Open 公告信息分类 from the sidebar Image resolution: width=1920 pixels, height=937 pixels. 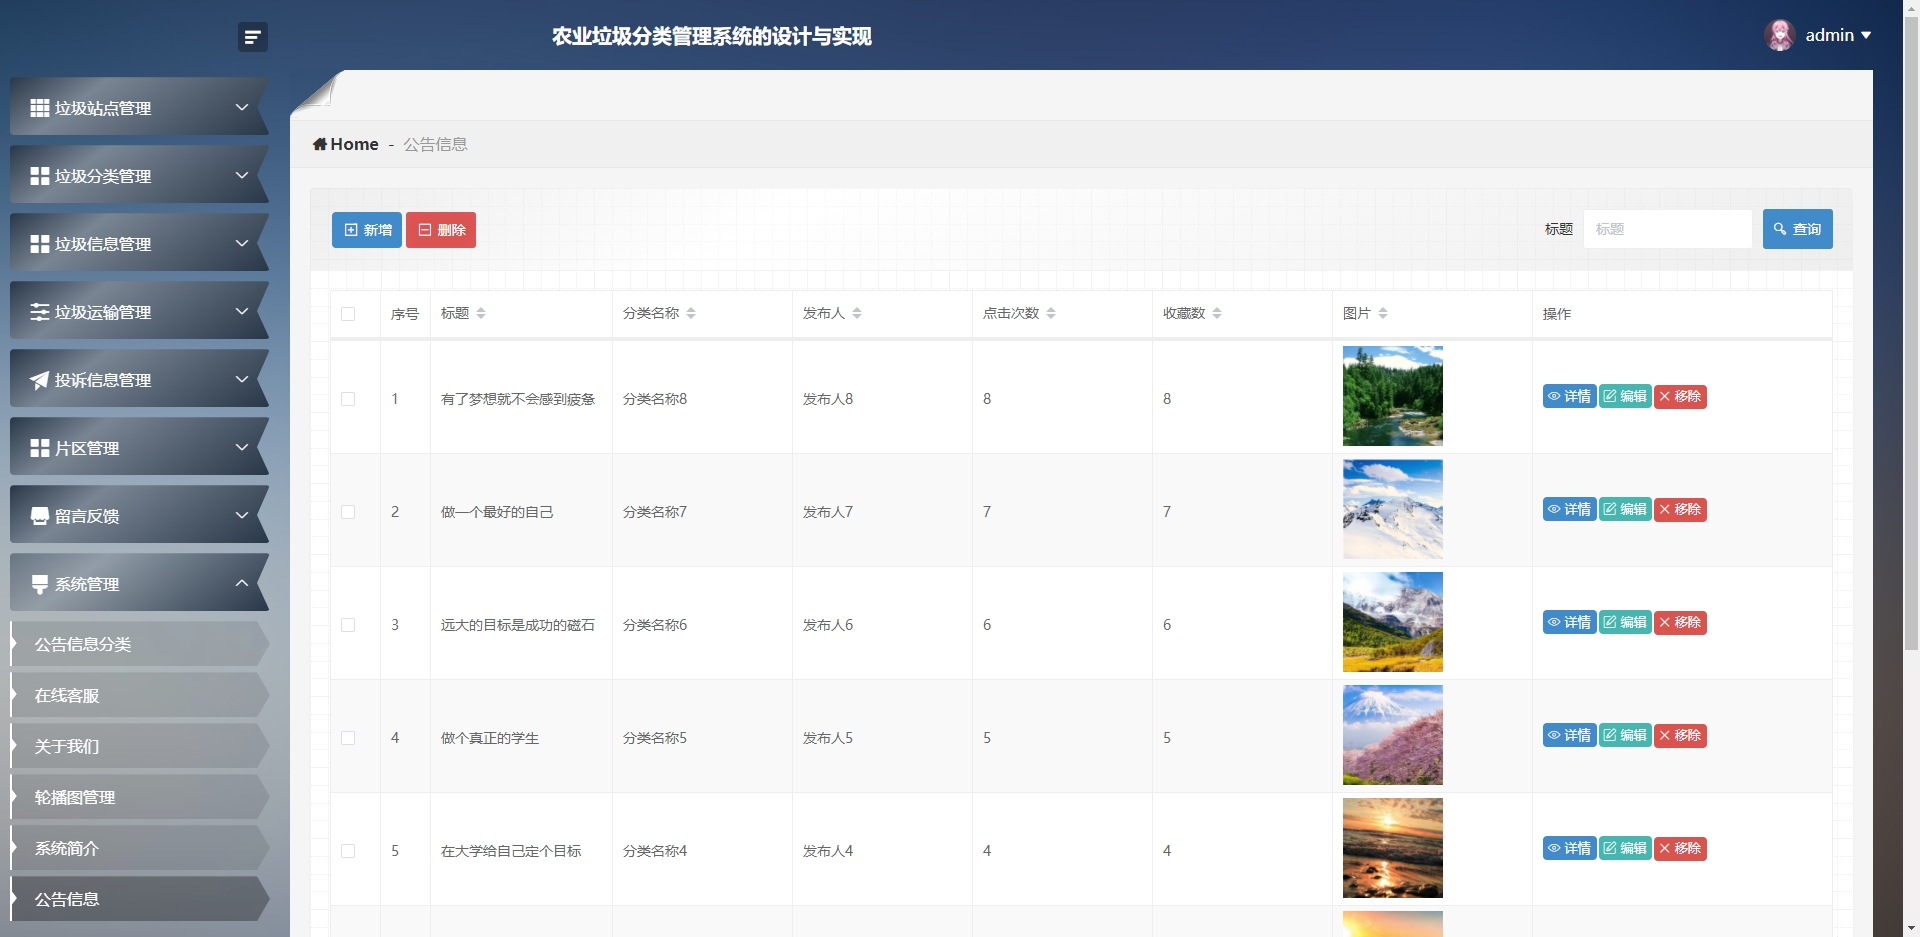click(x=82, y=644)
